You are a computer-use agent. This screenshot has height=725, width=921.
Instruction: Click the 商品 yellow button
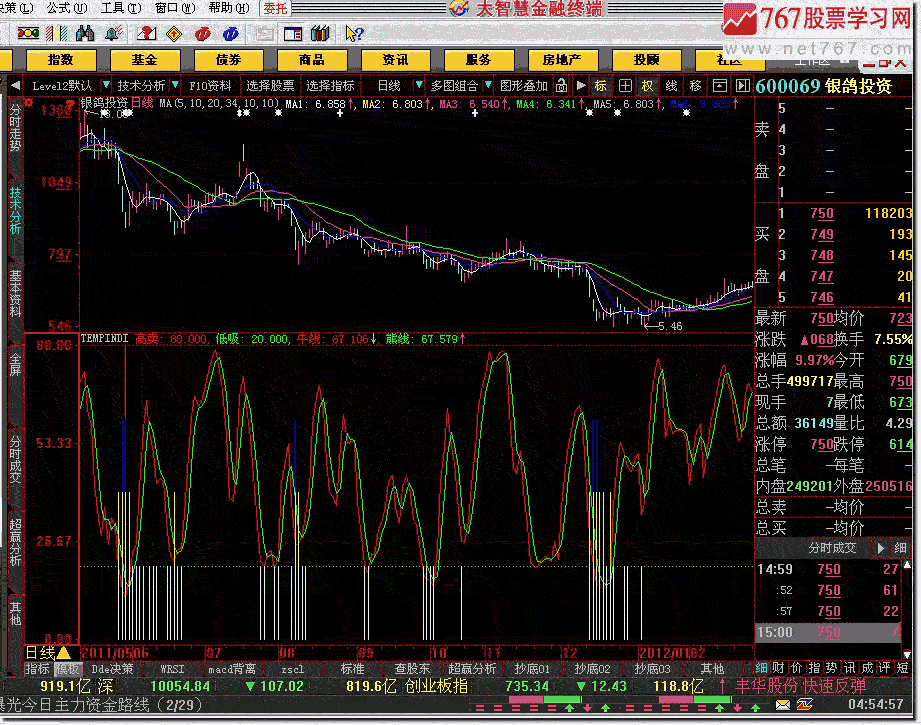pyautogui.click(x=312, y=60)
